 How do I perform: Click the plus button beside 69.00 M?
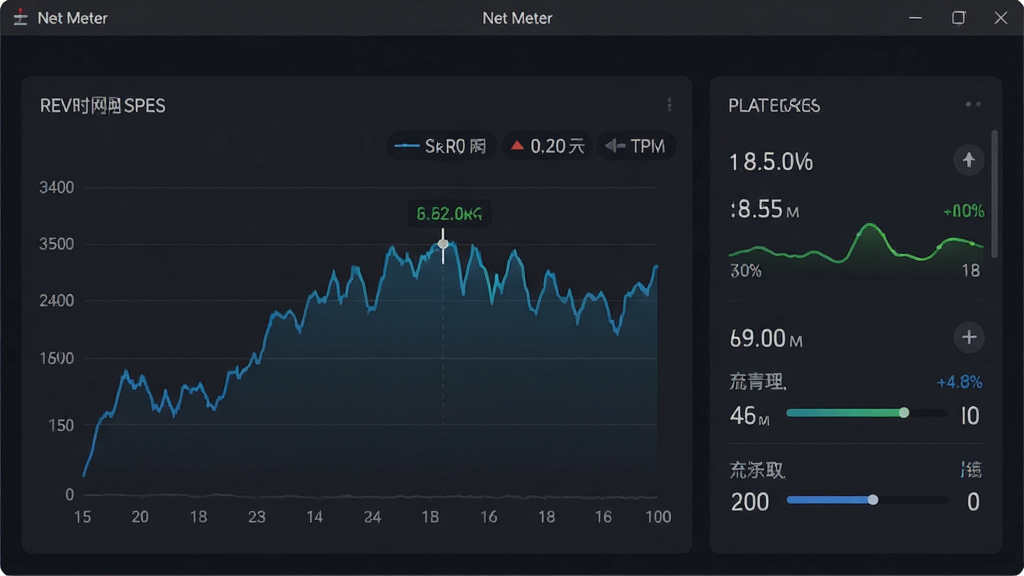point(968,338)
